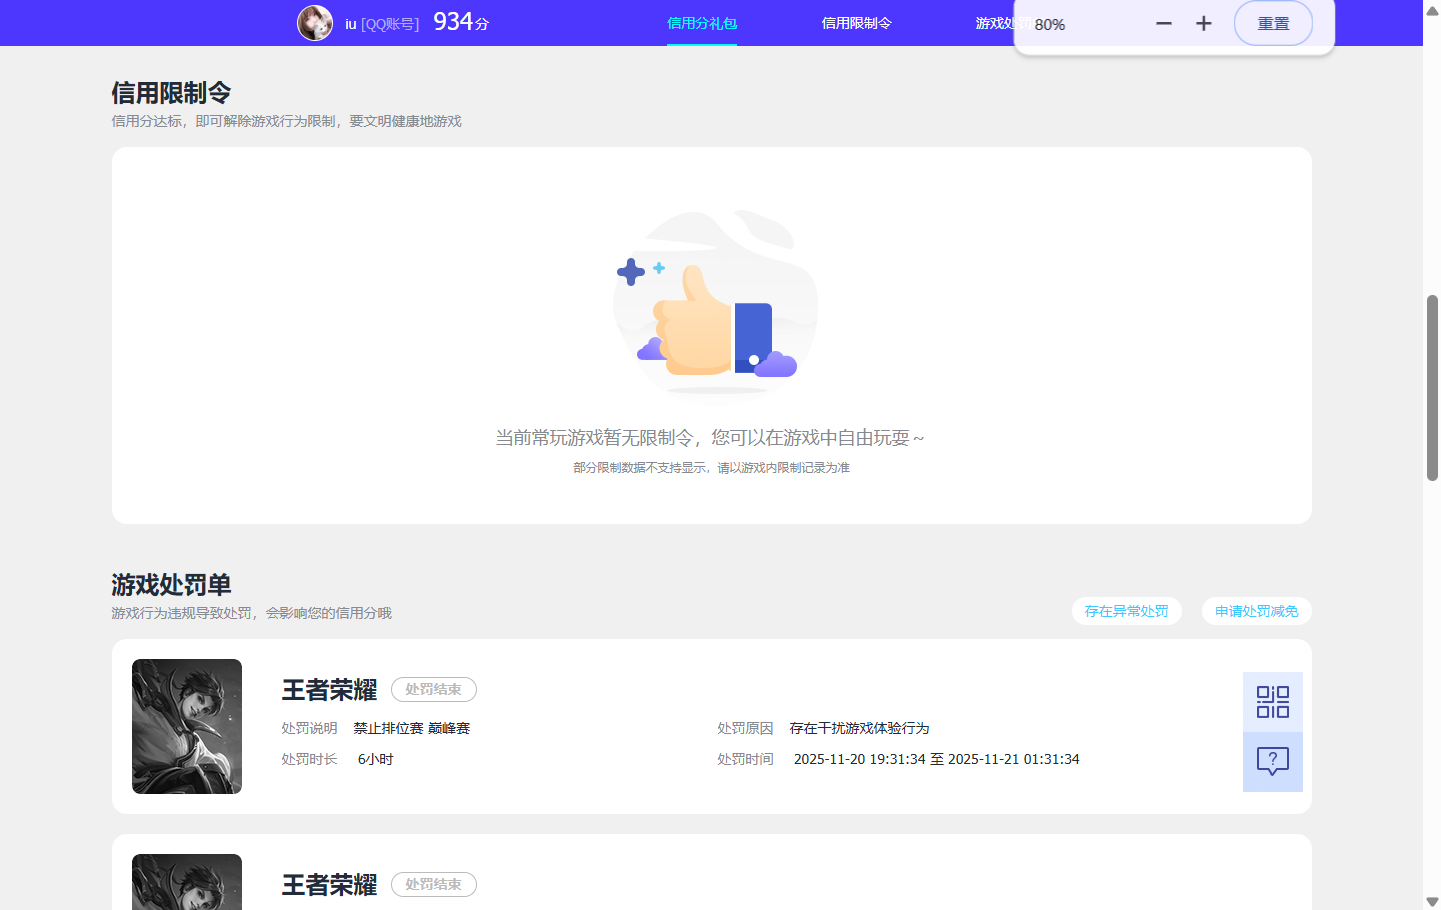The image size is (1441, 910).
Task: Open the 信用限制令 tab
Action: point(856,22)
